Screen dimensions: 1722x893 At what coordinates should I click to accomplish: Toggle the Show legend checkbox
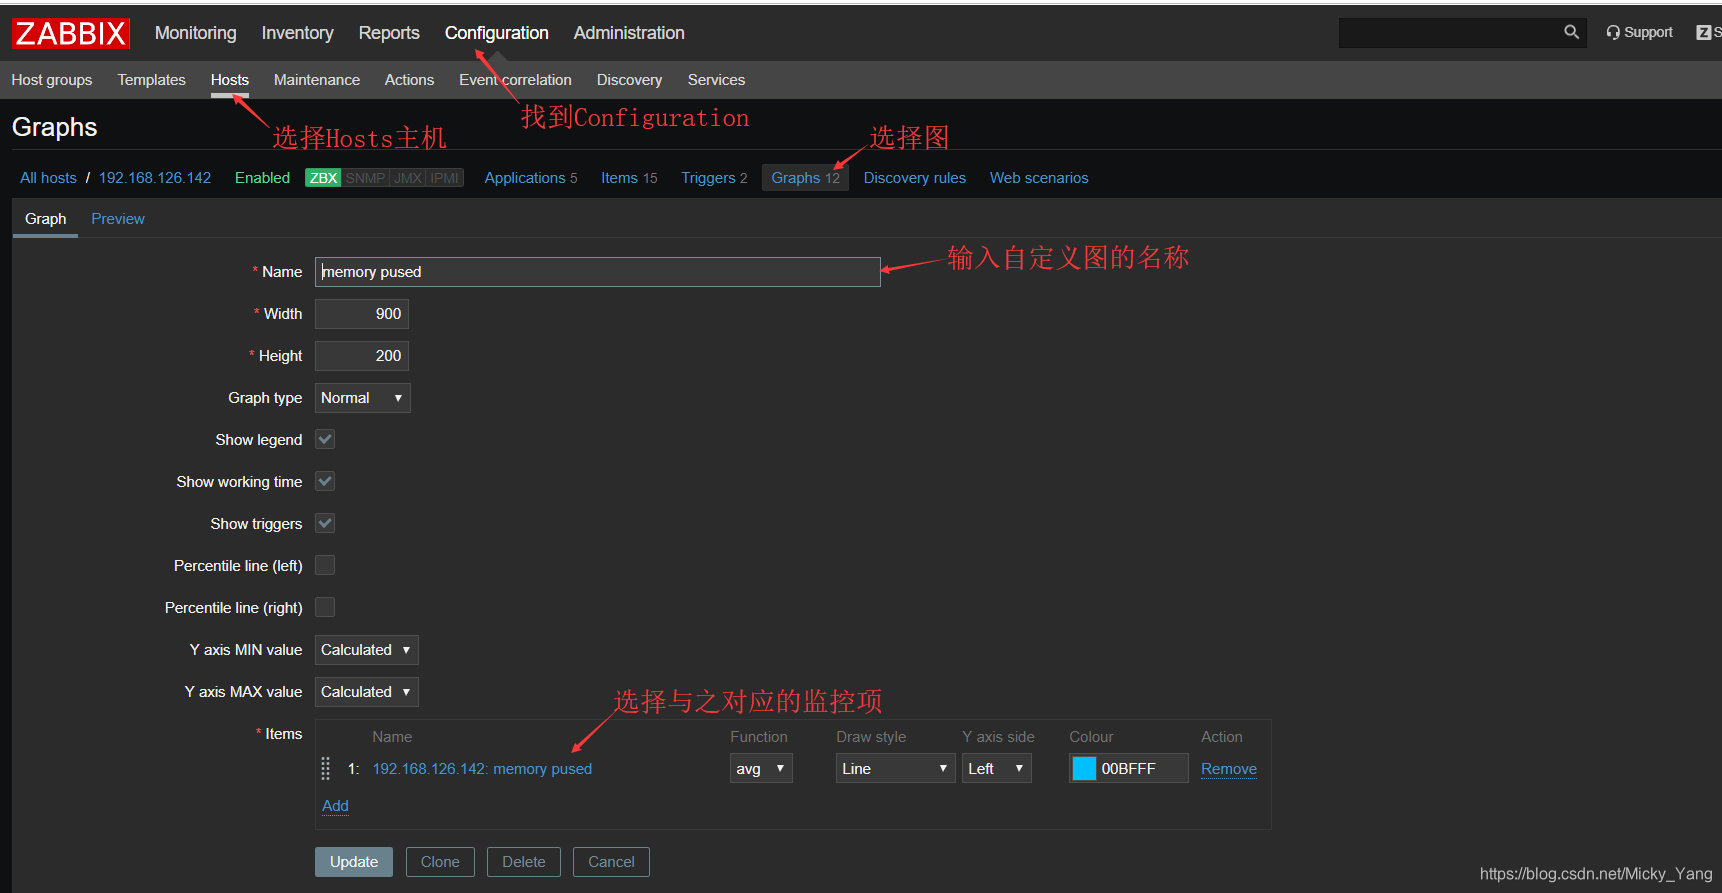click(x=325, y=439)
